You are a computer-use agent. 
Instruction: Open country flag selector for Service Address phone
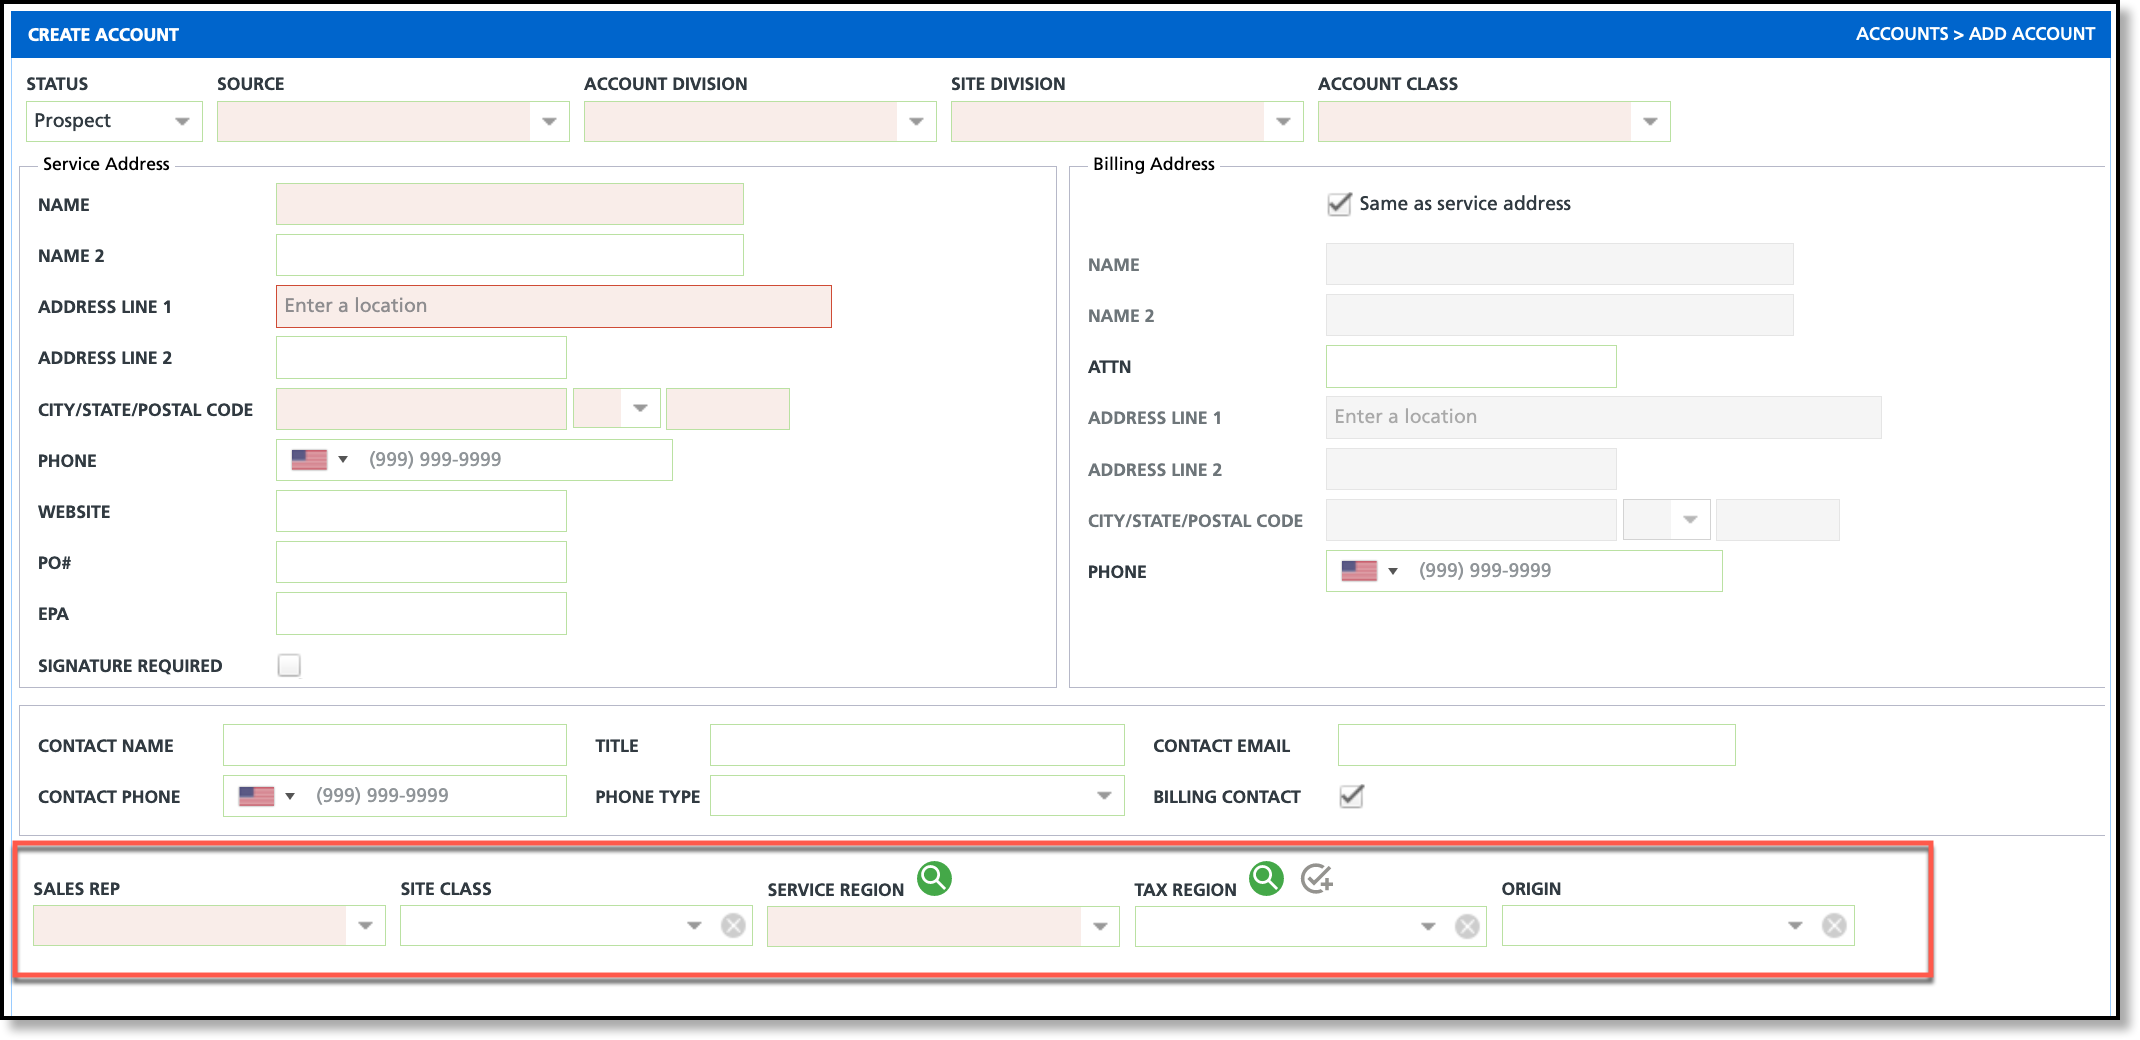(319, 460)
